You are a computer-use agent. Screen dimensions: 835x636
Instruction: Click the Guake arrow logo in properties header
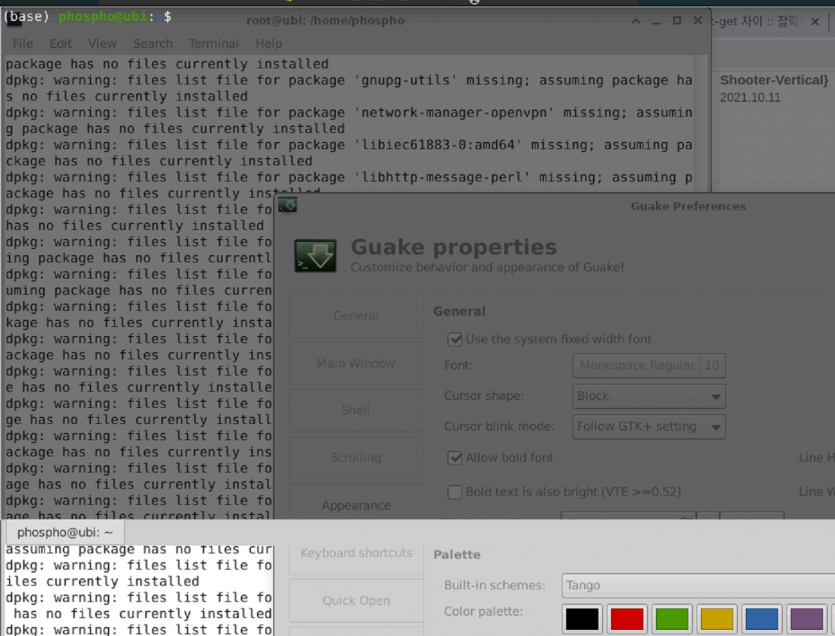click(x=315, y=256)
